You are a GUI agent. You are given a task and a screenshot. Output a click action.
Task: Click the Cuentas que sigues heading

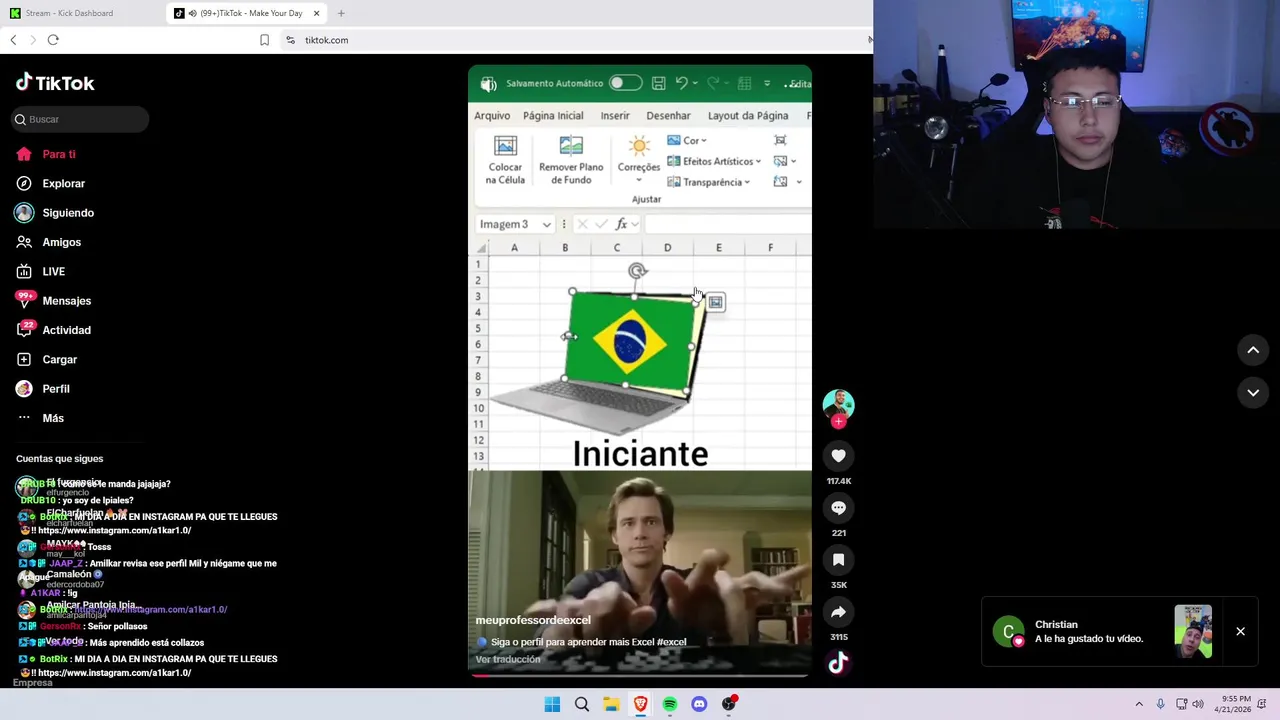[59, 458]
